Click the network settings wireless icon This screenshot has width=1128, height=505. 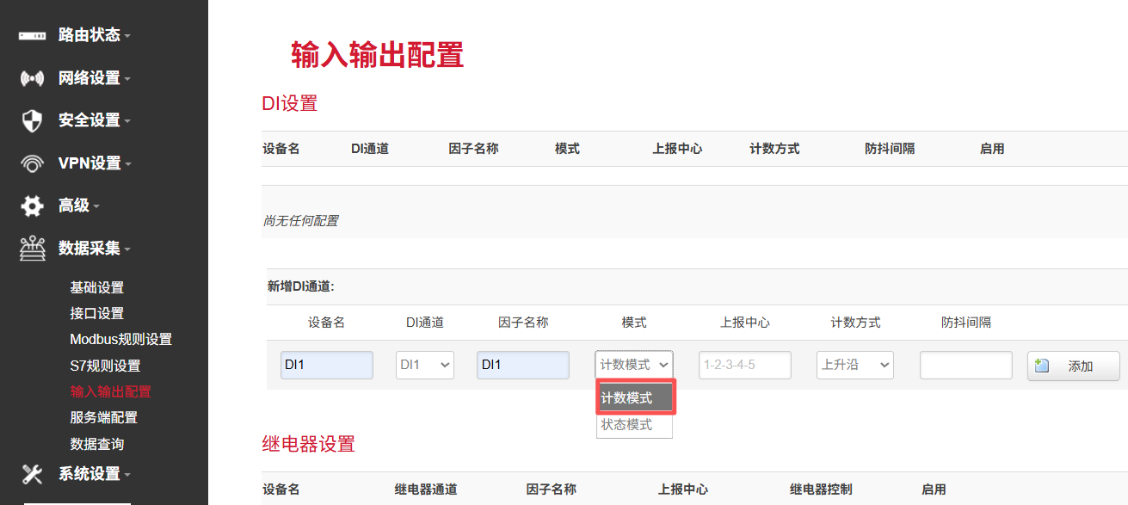click(32, 78)
